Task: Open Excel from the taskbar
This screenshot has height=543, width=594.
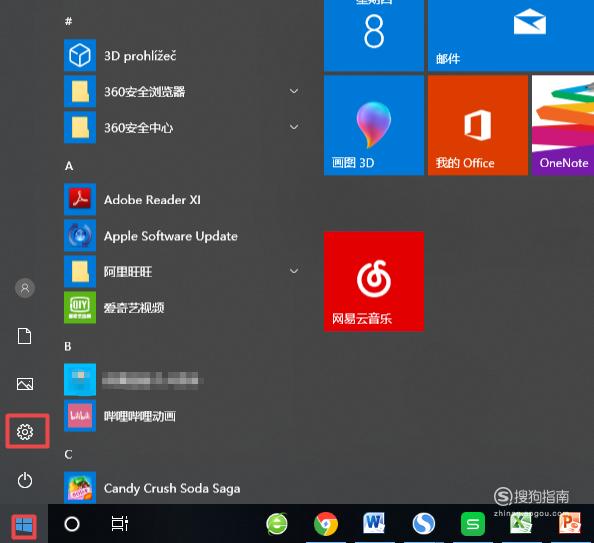Action: 521,524
